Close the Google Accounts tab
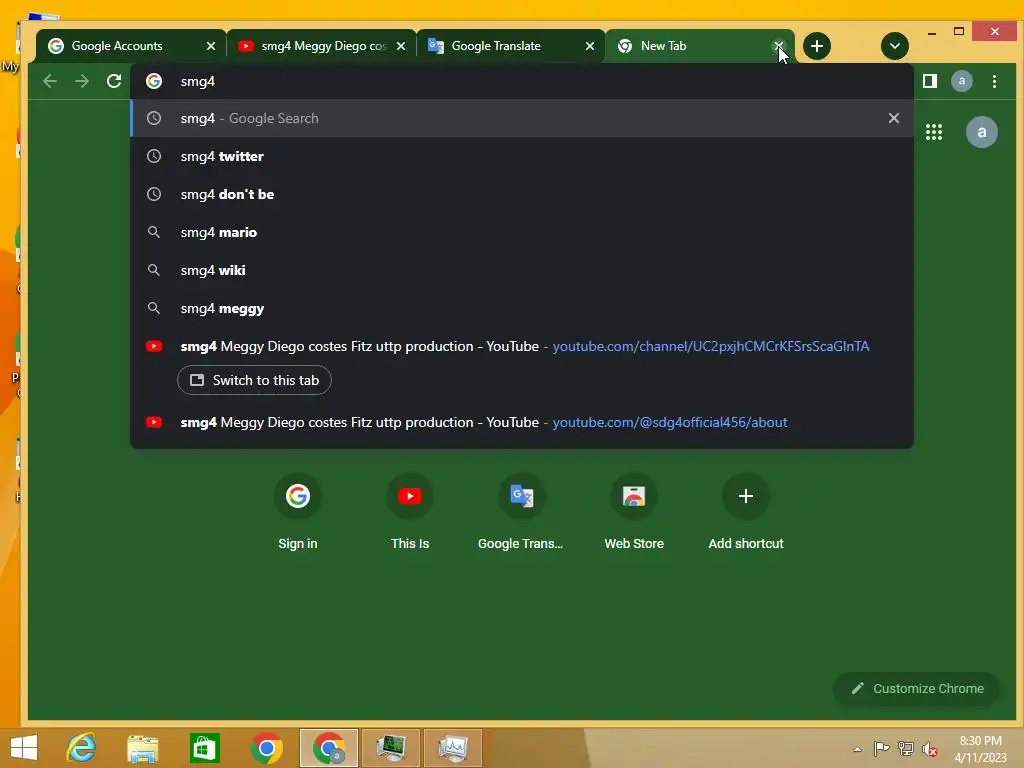The width and height of the screenshot is (1024, 768). (x=210, y=46)
